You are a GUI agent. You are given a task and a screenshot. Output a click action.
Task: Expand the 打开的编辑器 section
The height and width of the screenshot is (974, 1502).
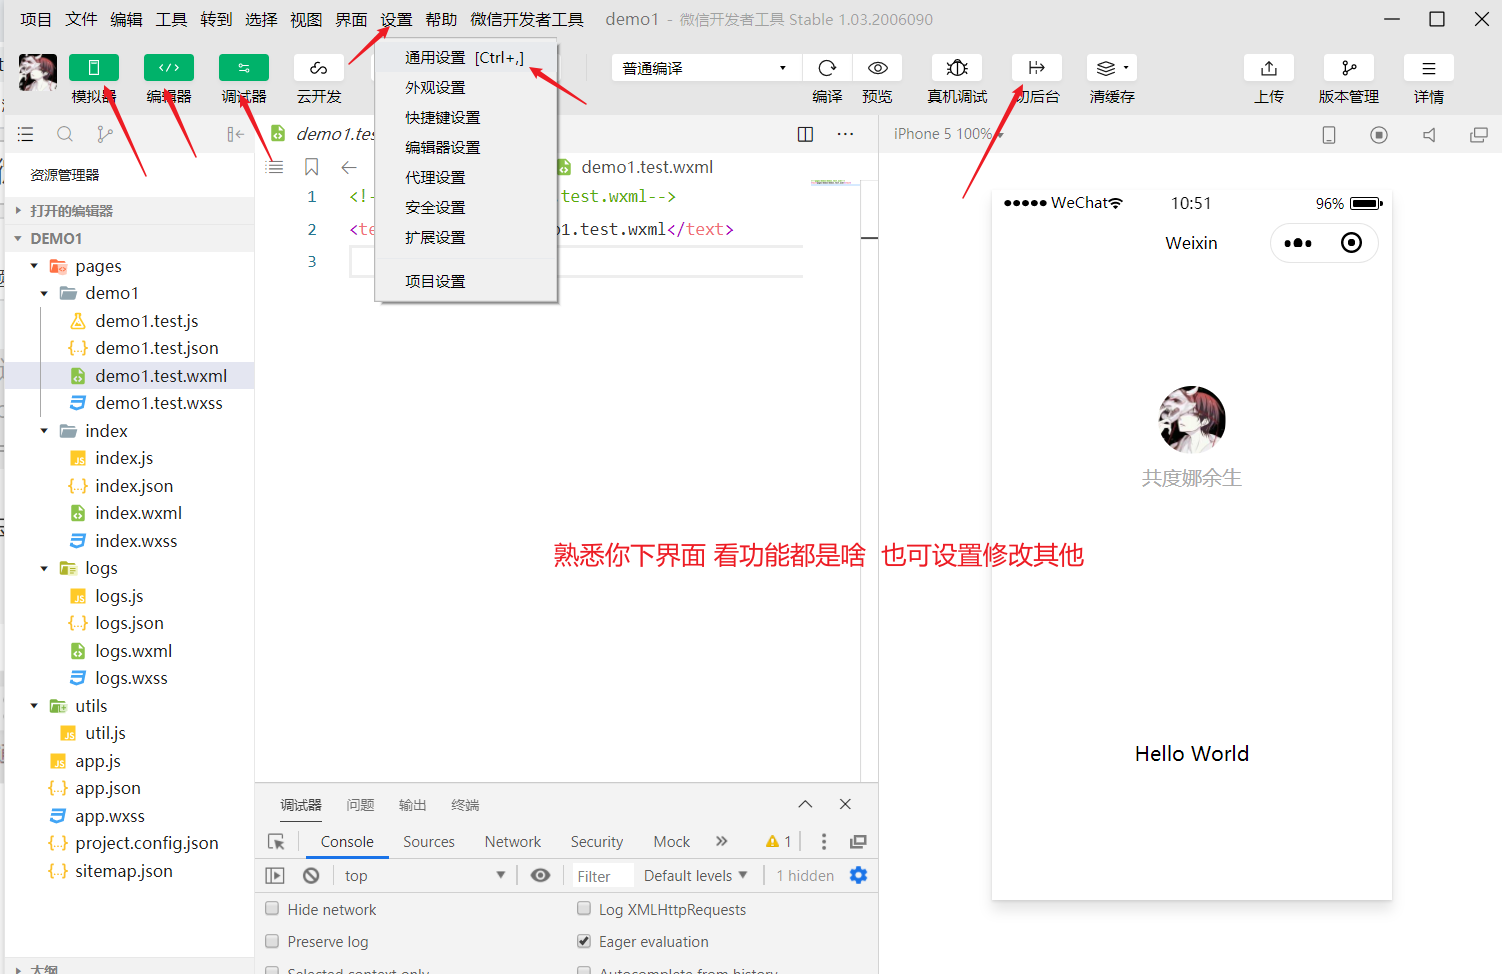[x=130, y=211]
